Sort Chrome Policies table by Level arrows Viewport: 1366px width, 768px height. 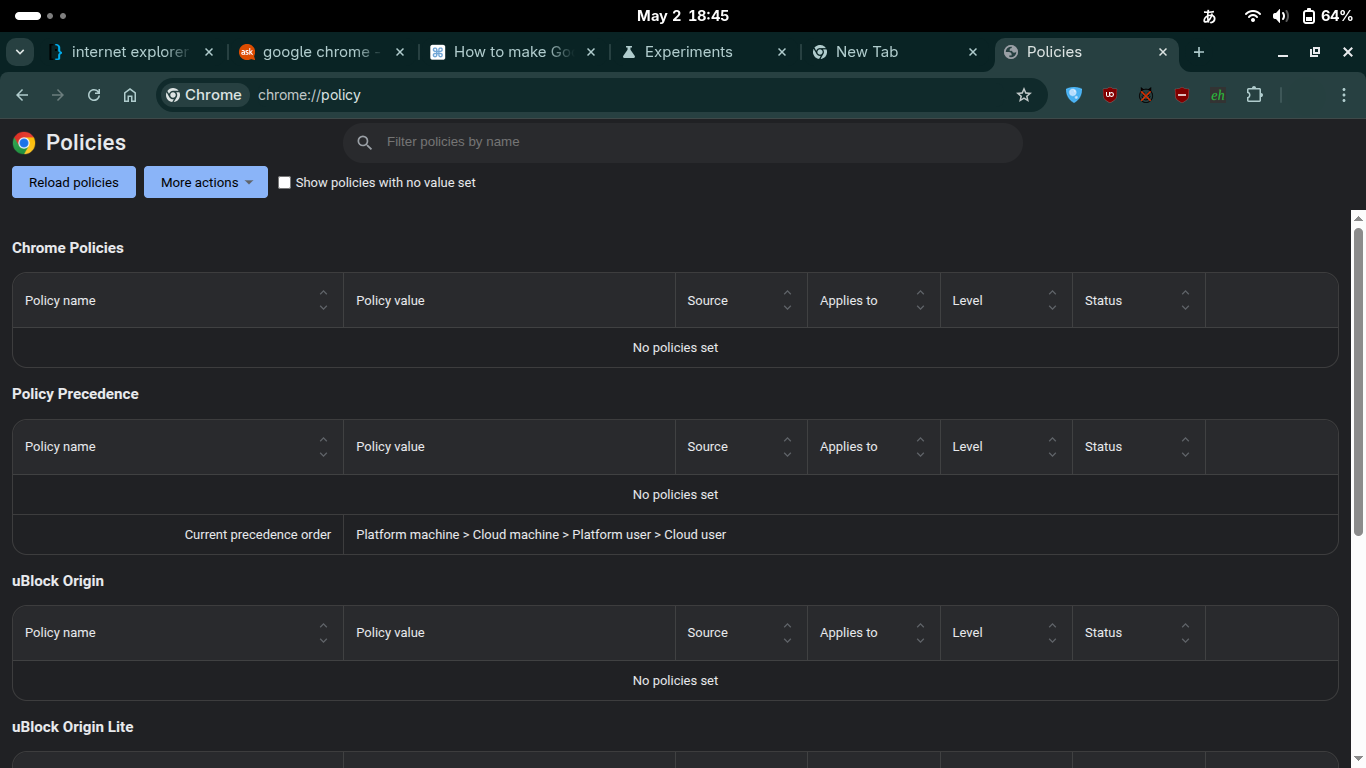[1052, 300]
